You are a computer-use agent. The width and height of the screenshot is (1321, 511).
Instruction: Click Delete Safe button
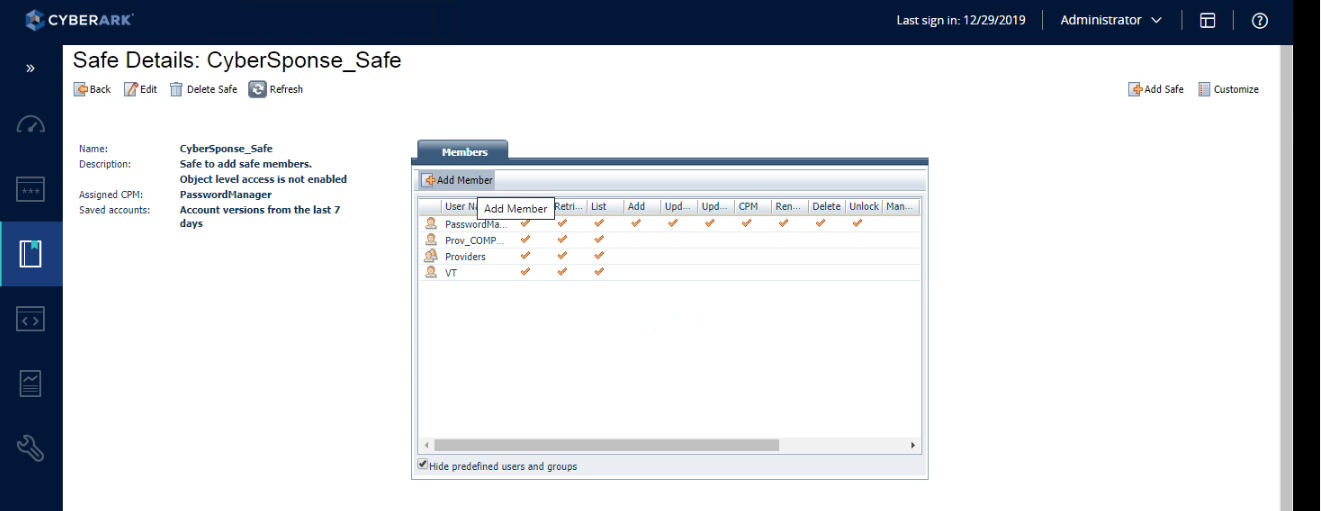tap(203, 89)
